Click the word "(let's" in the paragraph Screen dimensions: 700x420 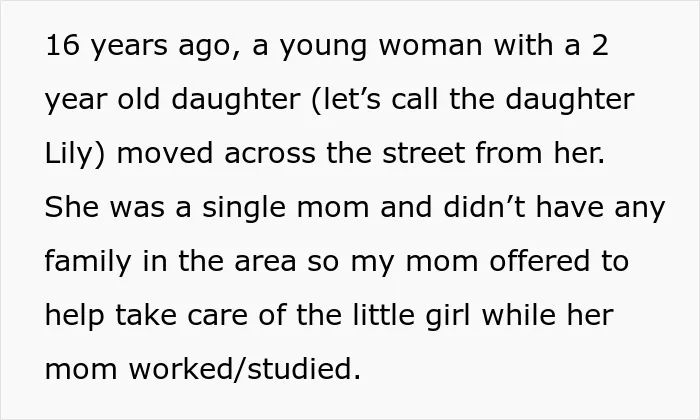click(x=346, y=99)
